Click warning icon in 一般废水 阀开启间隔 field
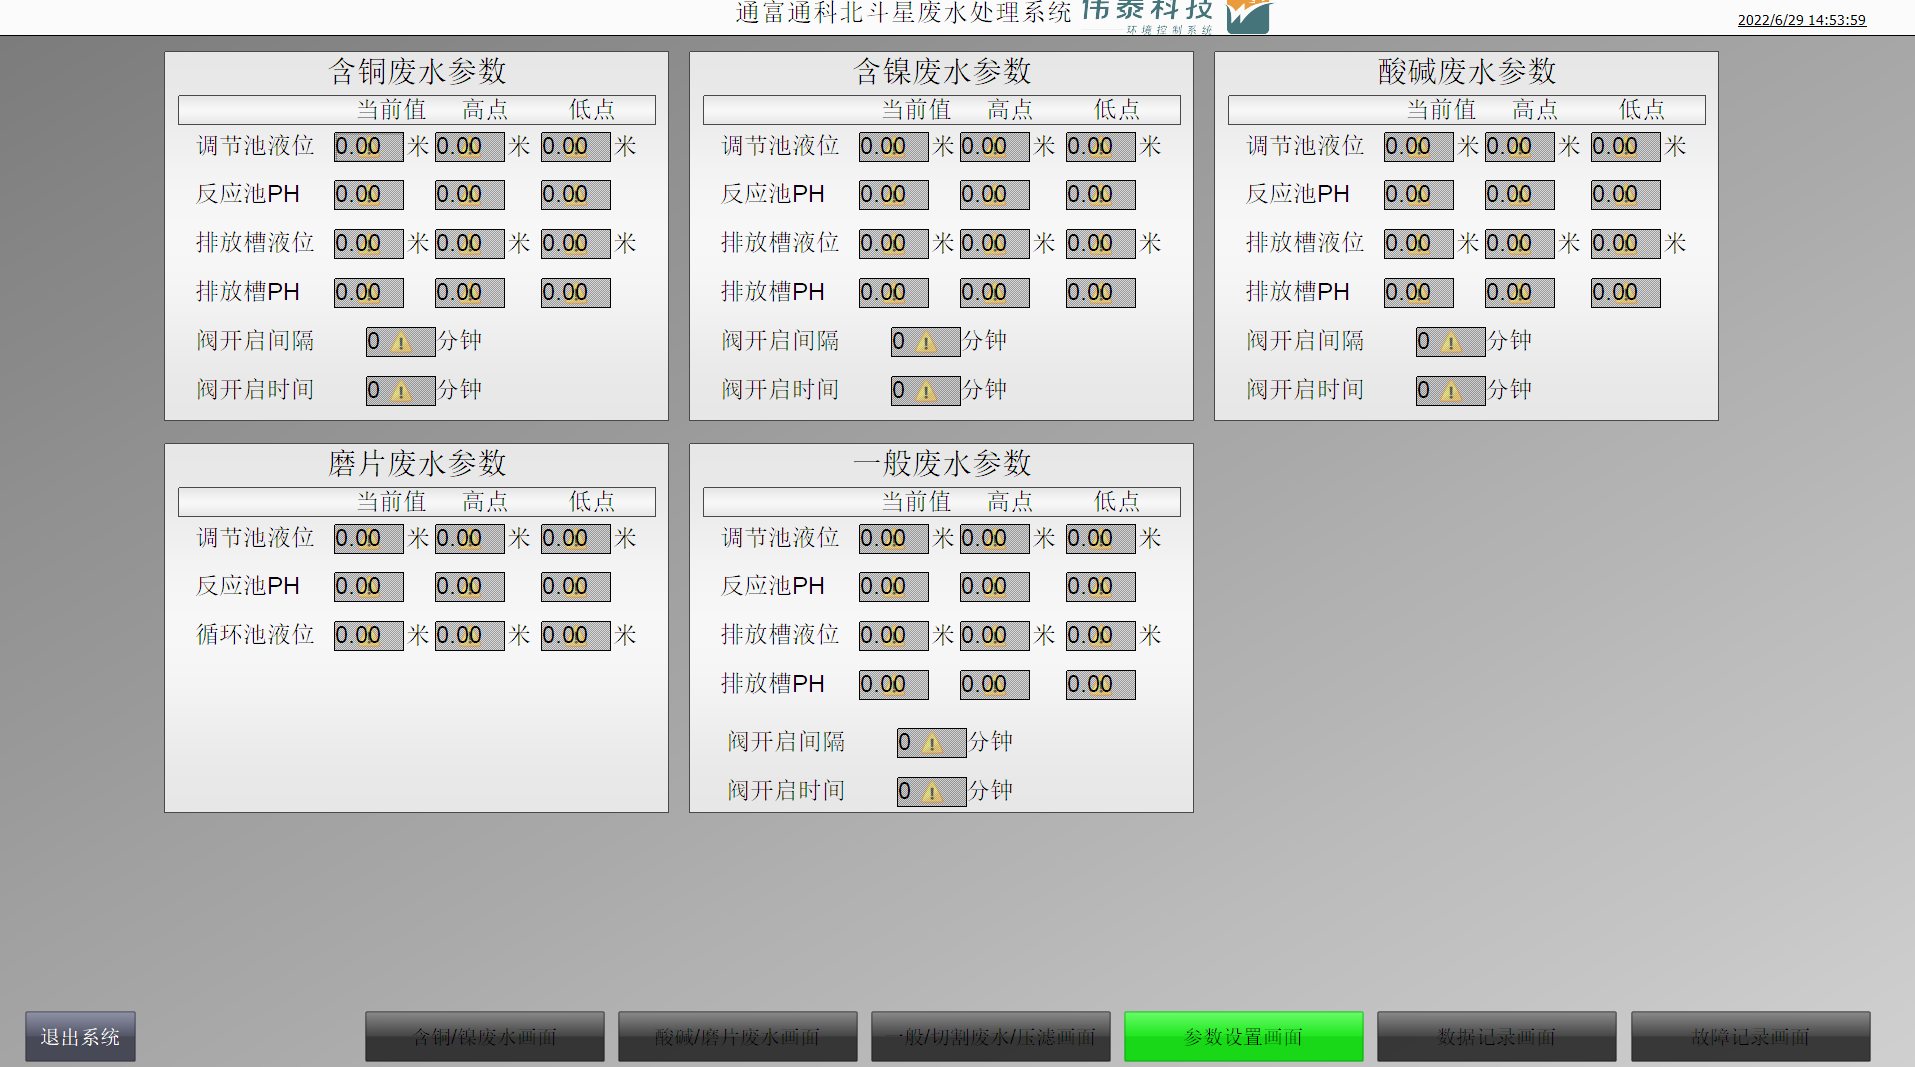The width and height of the screenshot is (1915, 1067). [x=932, y=743]
